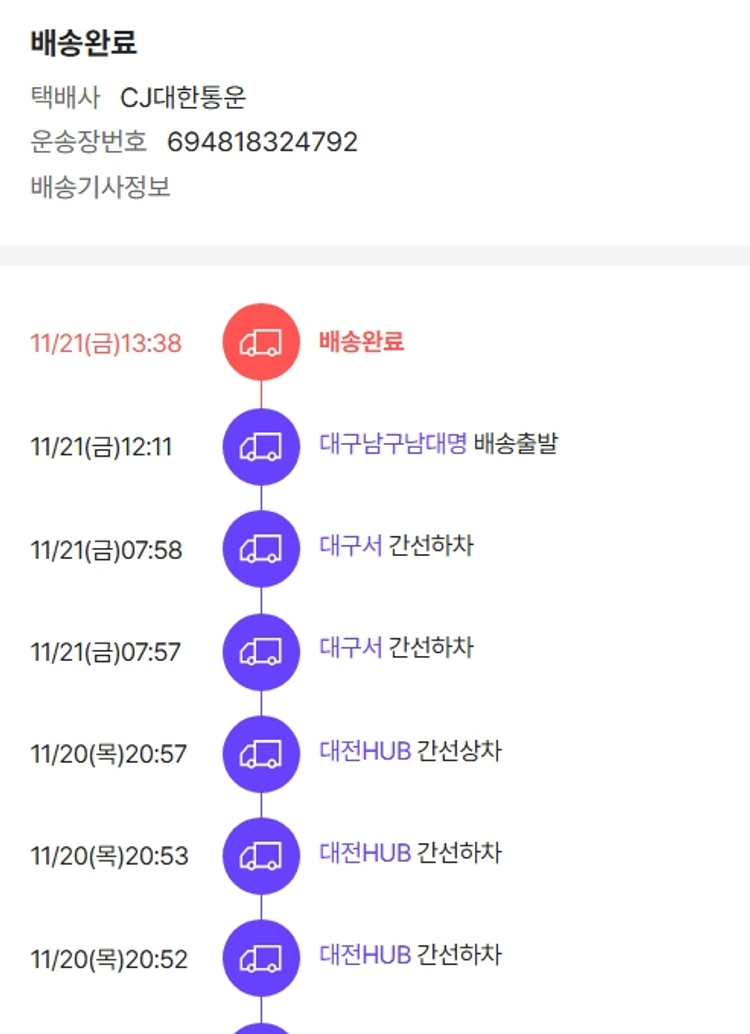Click the 배송완료 heading at top
750x1034 pixels.
coord(83,43)
